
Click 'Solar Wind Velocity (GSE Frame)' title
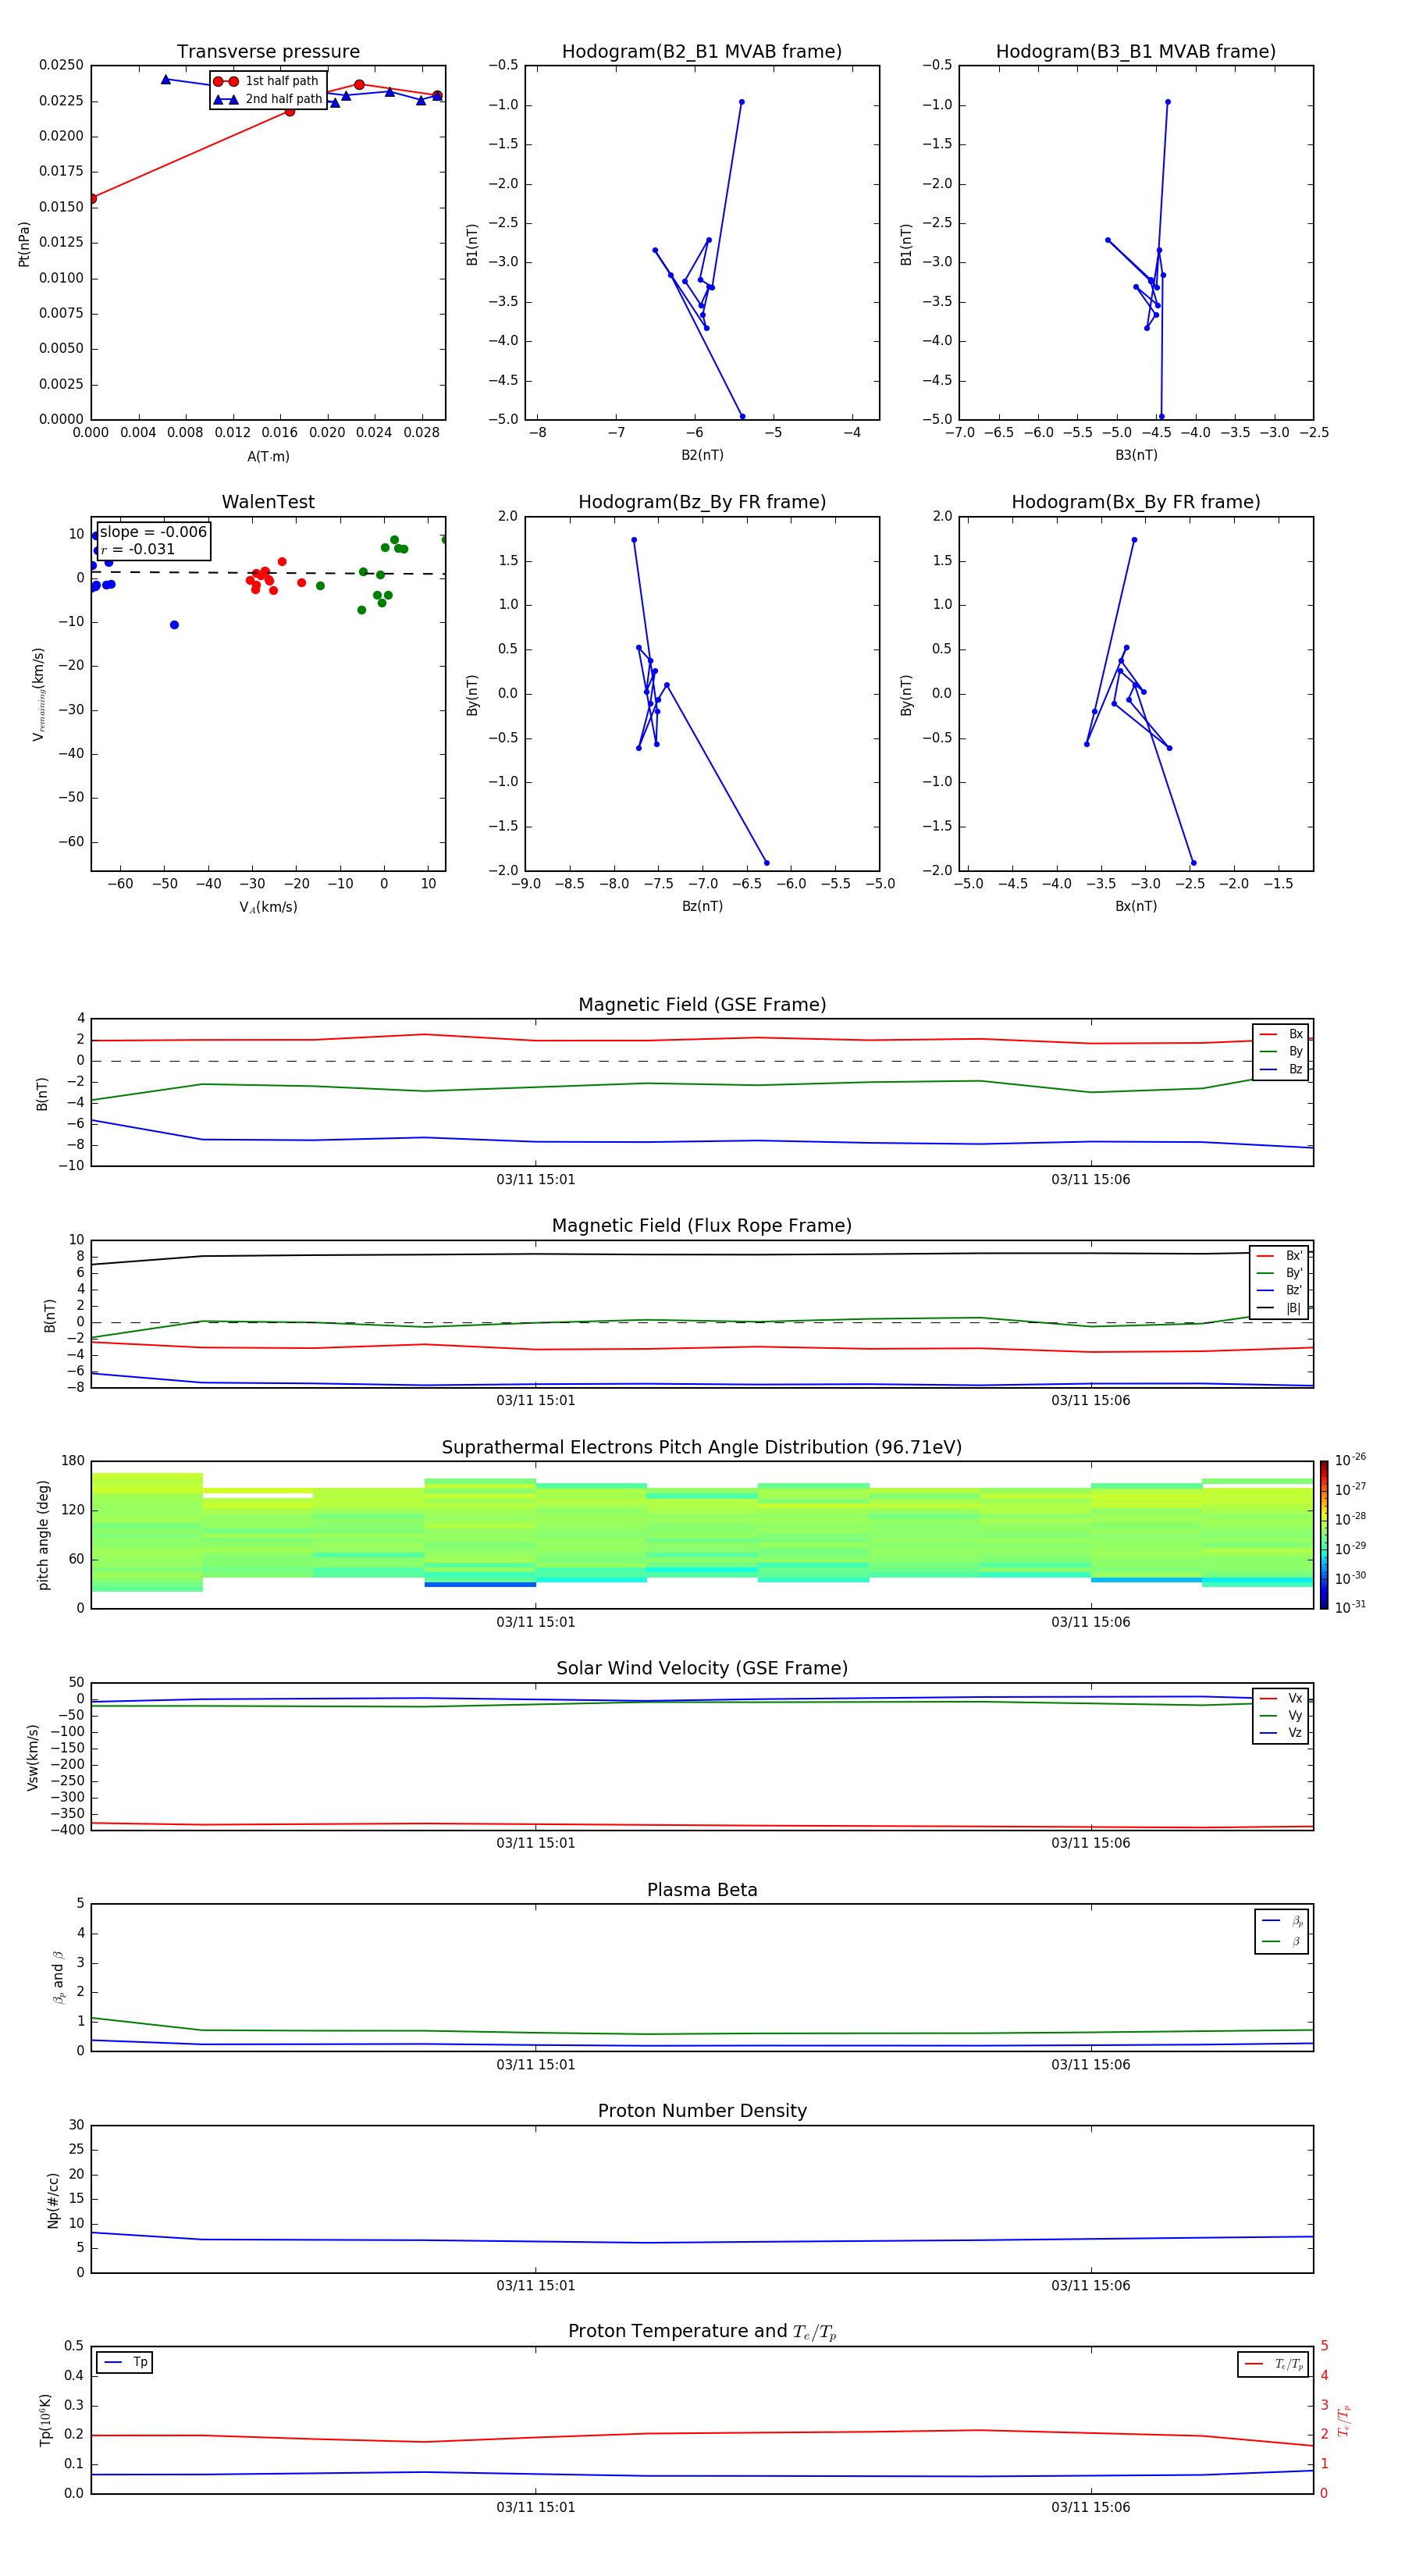(702, 1668)
